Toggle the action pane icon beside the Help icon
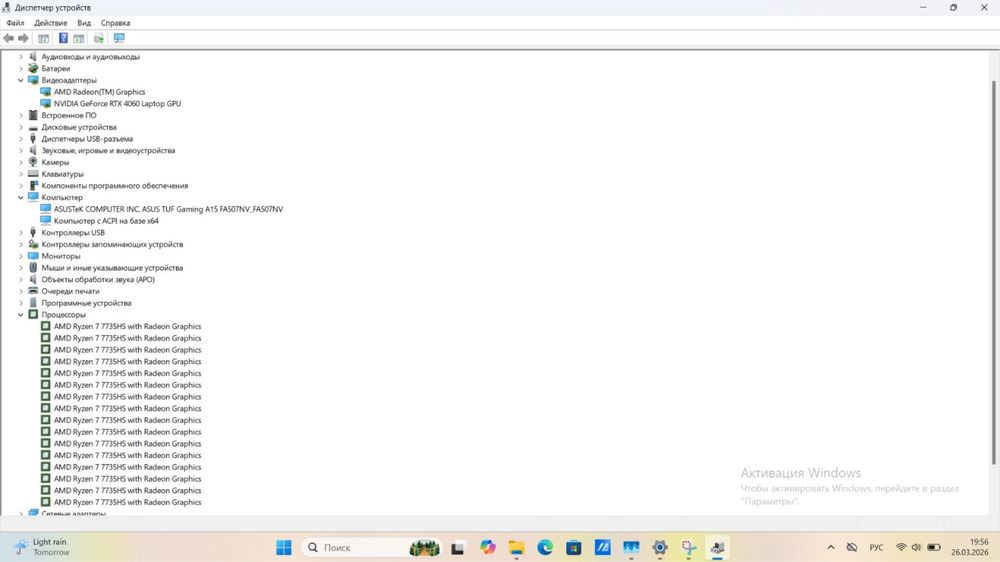 point(78,38)
